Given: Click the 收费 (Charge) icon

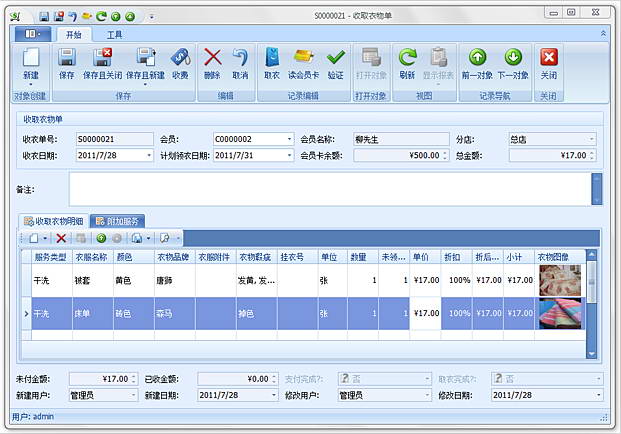Looking at the screenshot, I should pos(180,63).
